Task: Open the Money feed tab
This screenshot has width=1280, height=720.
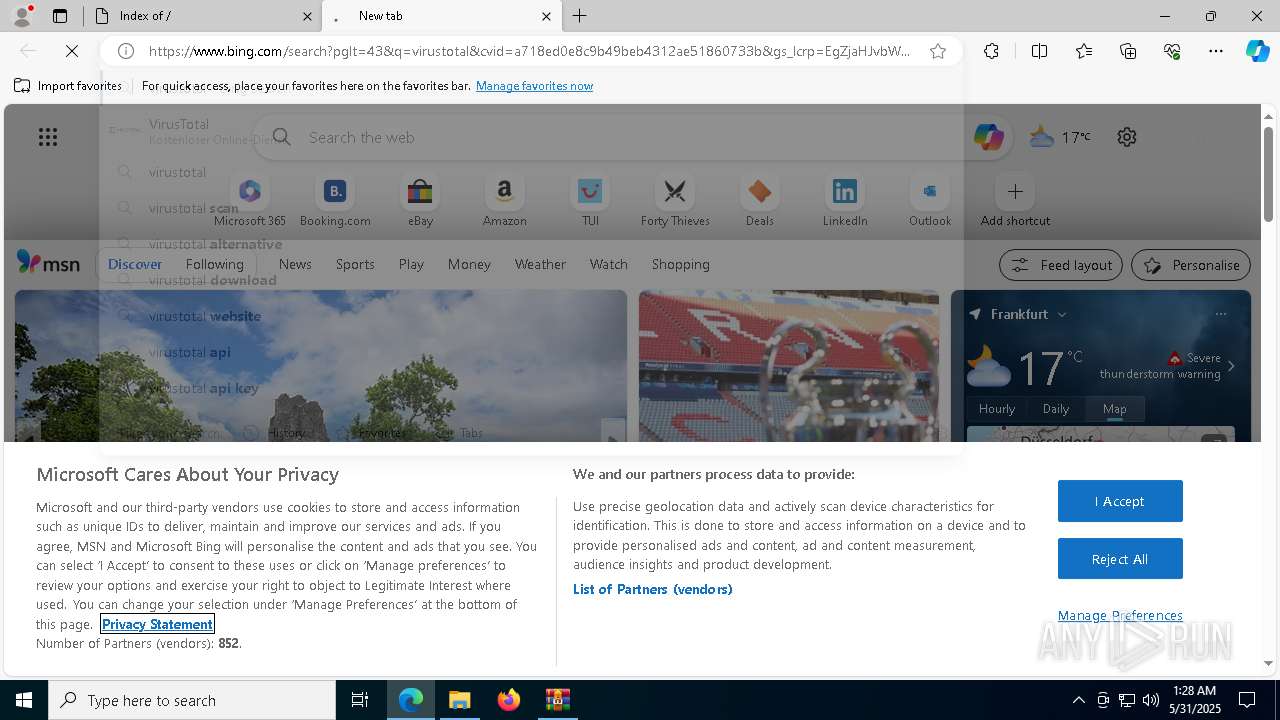Action: click(469, 264)
